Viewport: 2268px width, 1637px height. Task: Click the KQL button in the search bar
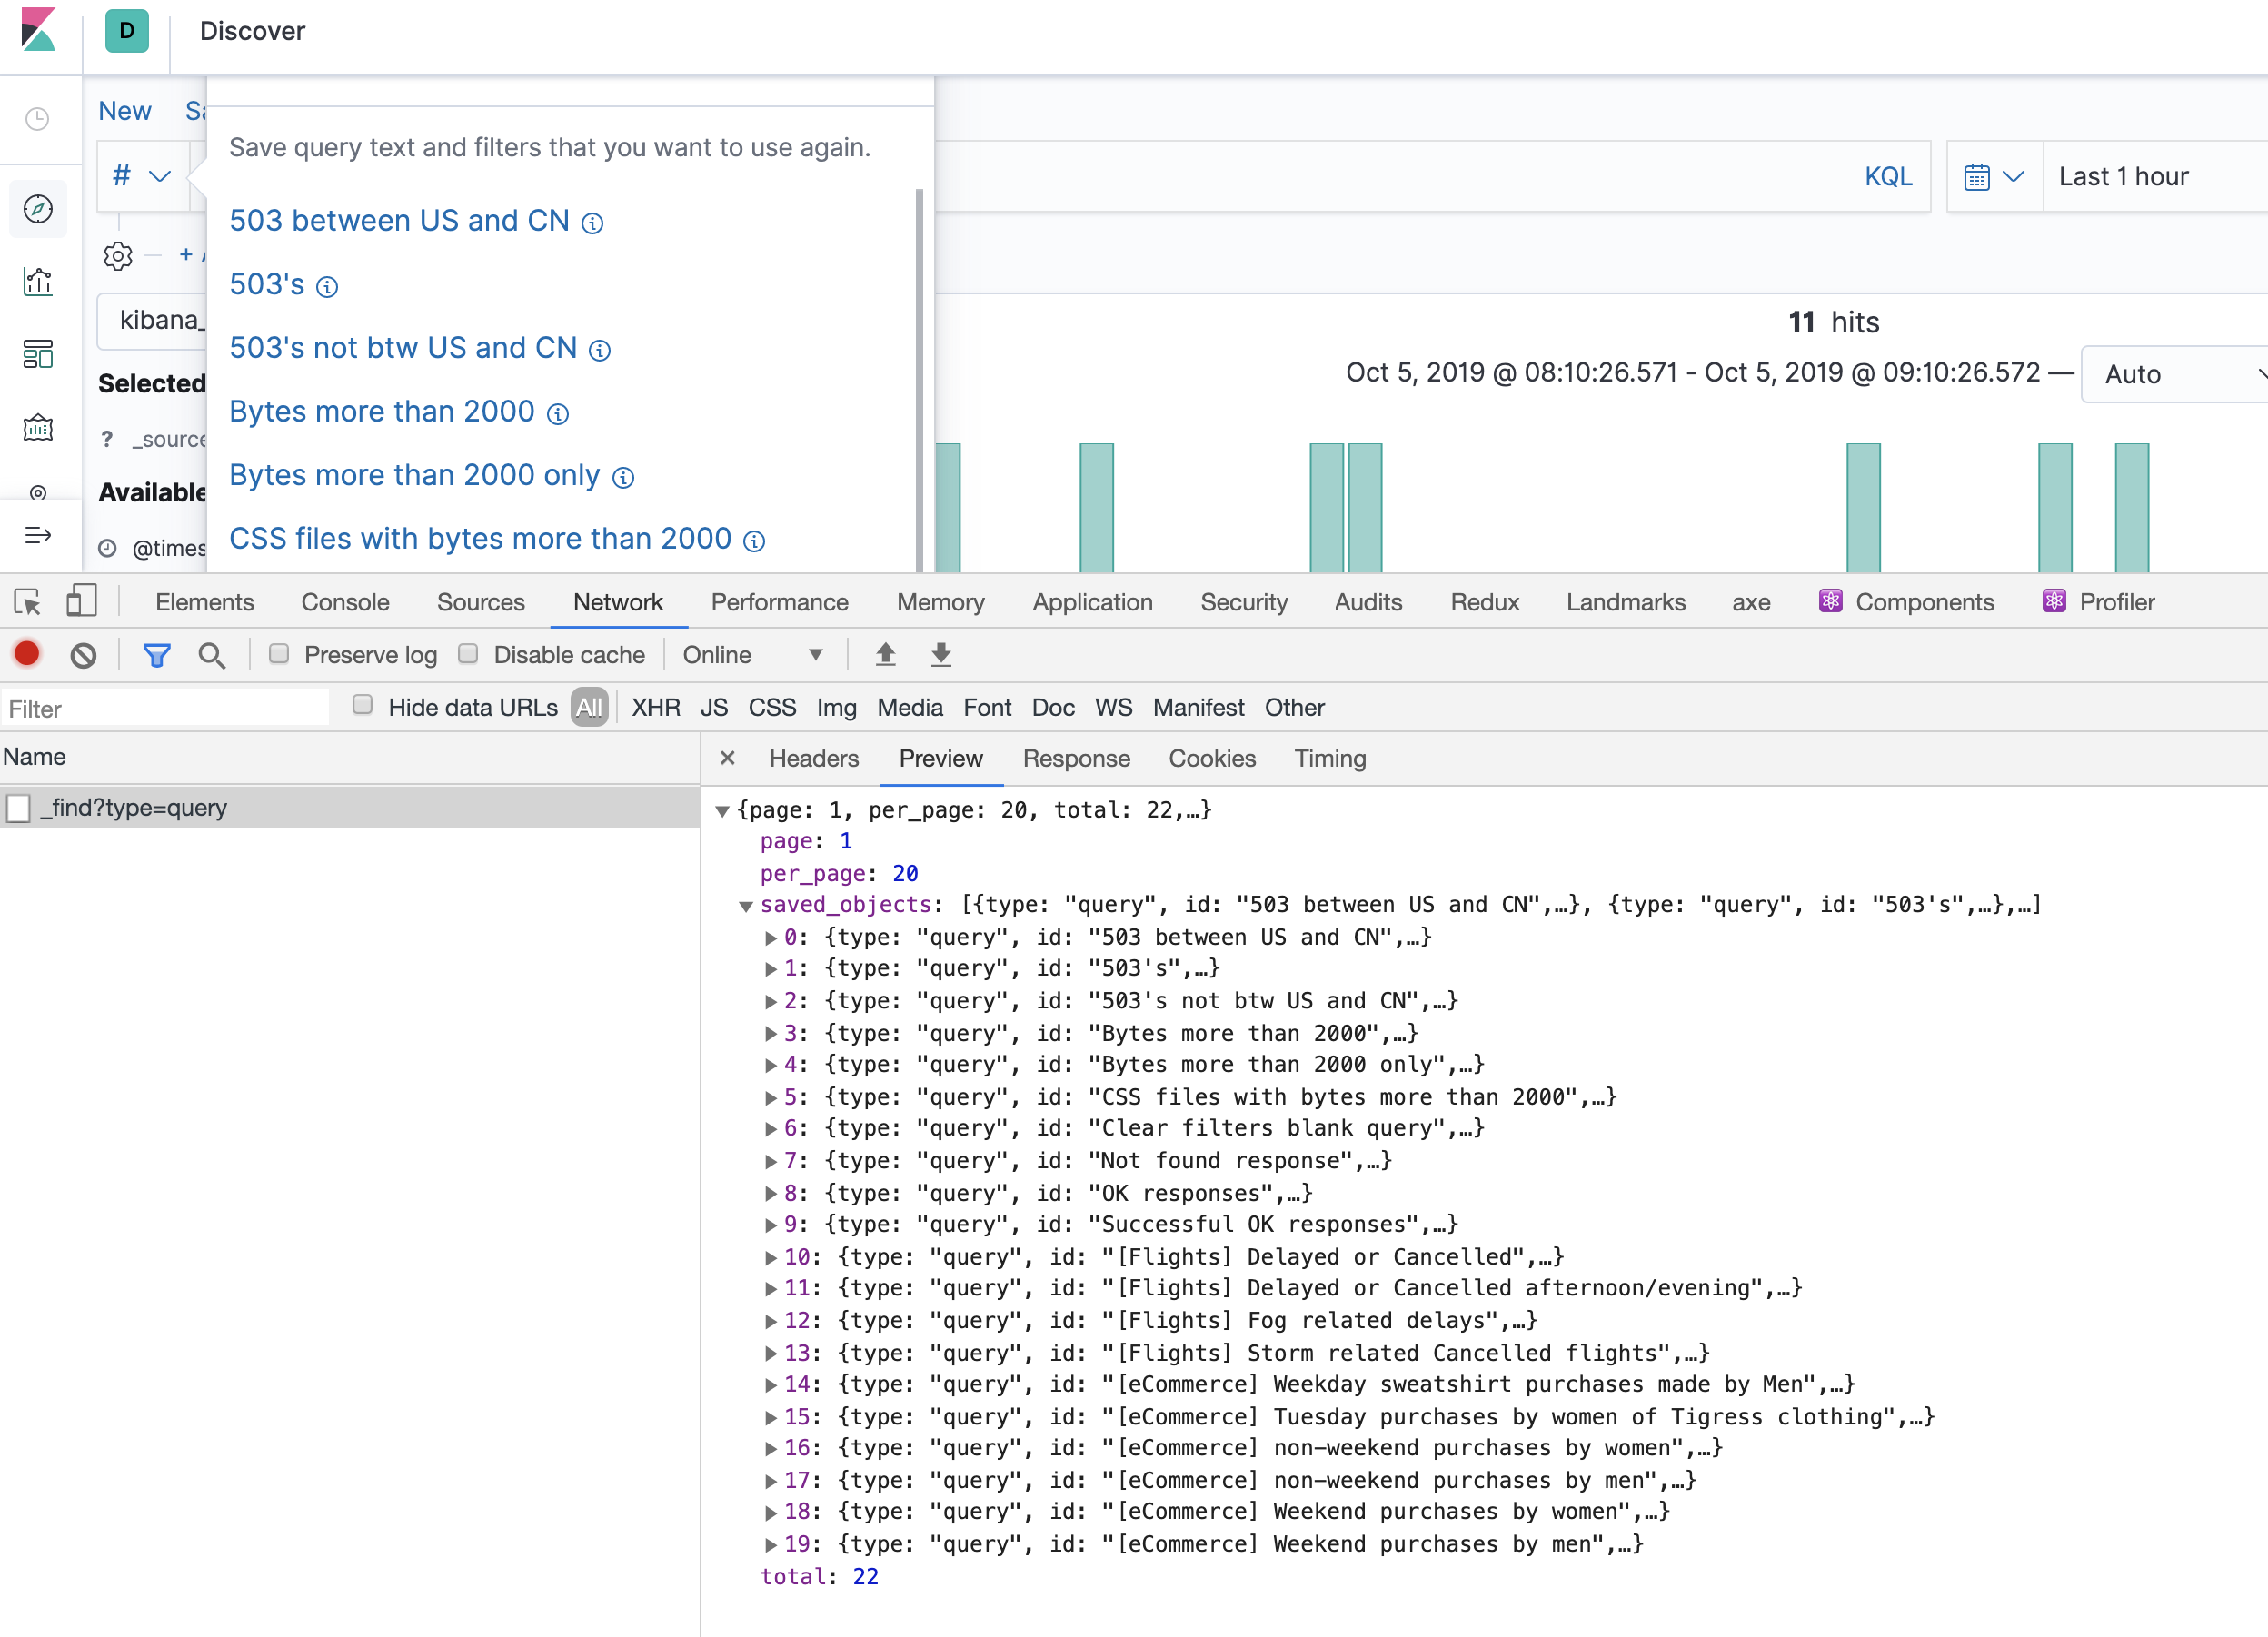click(x=1887, y=176)
